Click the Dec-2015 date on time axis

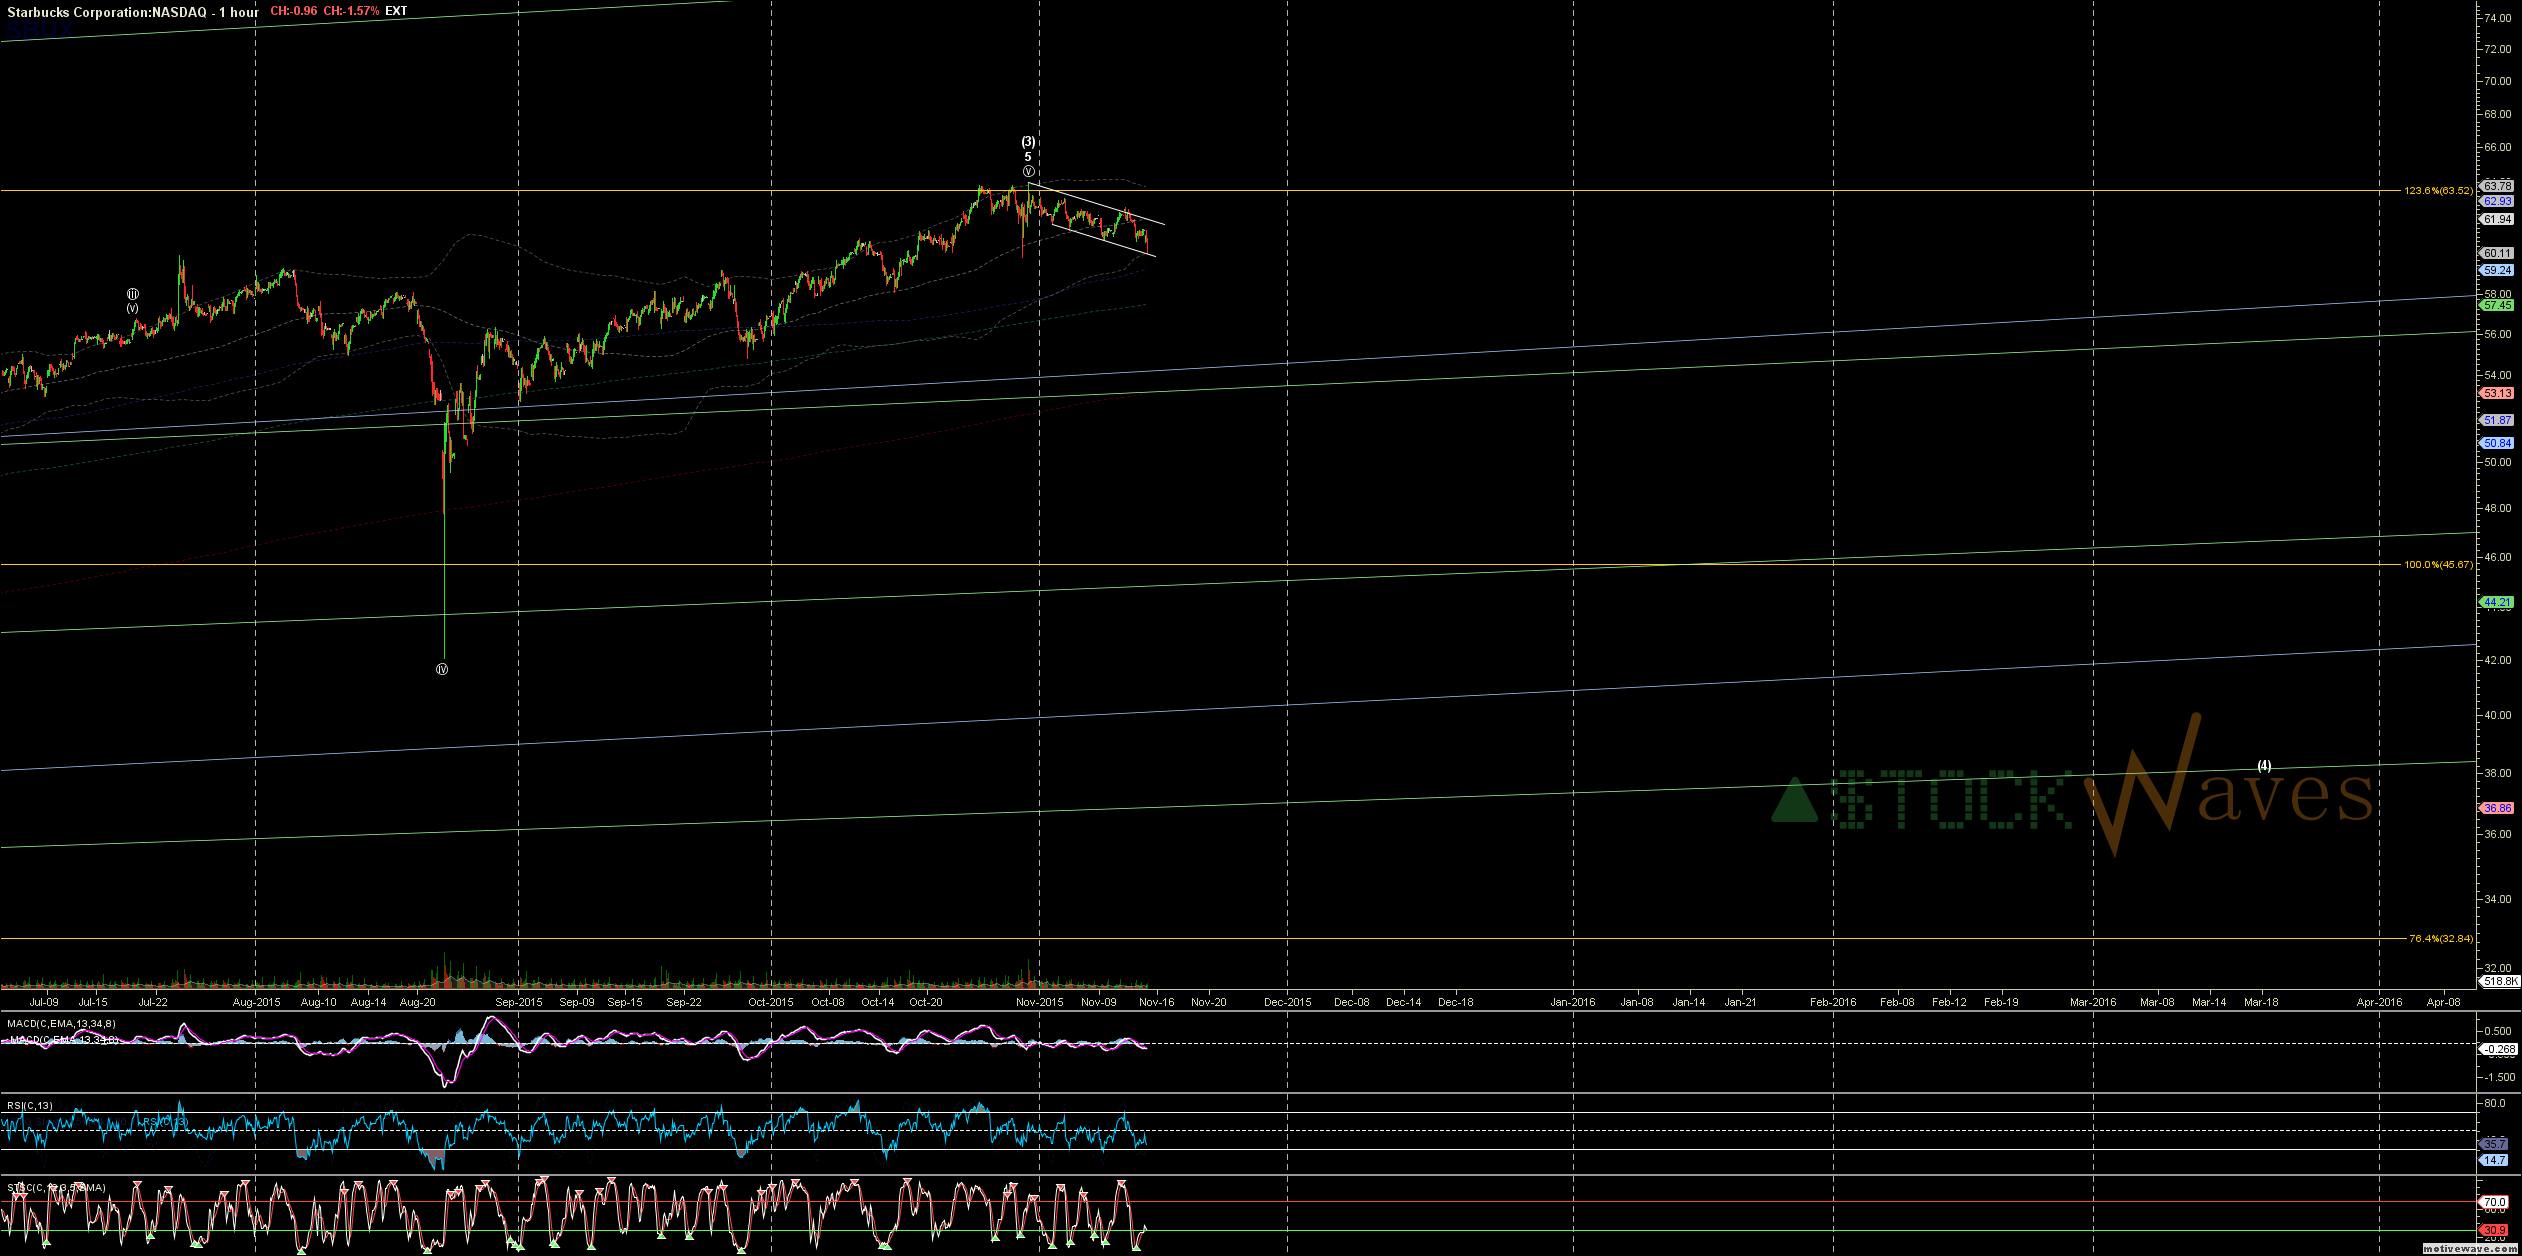tap(1287, 1002)
